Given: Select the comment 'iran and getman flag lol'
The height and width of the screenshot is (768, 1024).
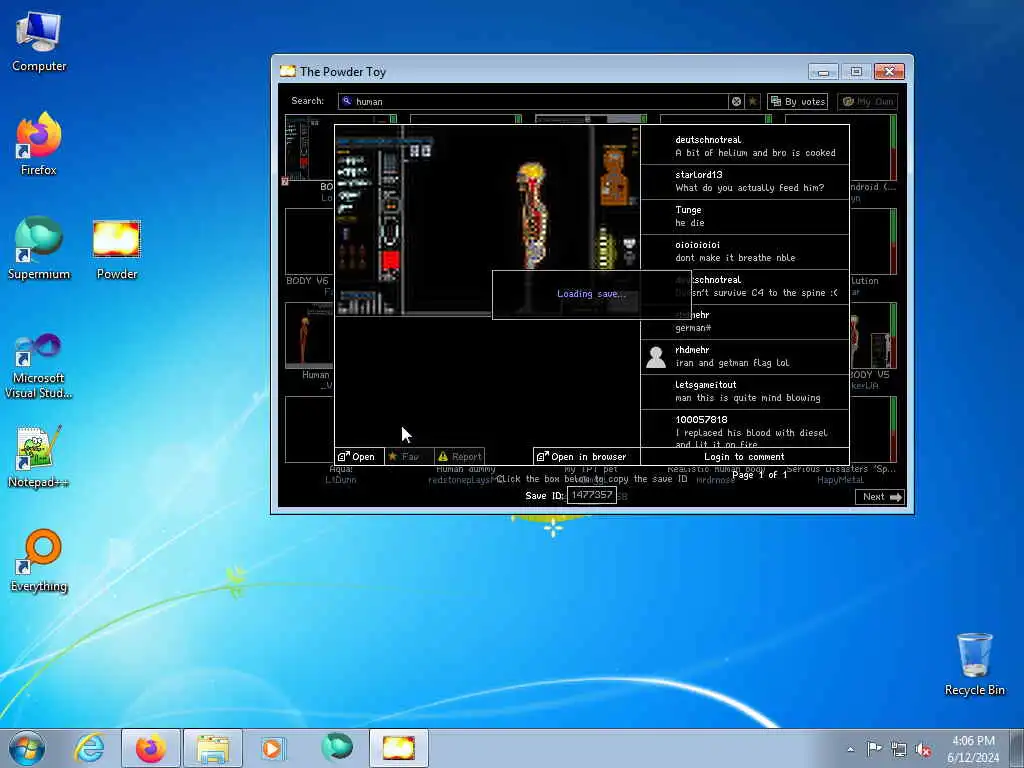Looking at the screenshot, I should 732,363.
